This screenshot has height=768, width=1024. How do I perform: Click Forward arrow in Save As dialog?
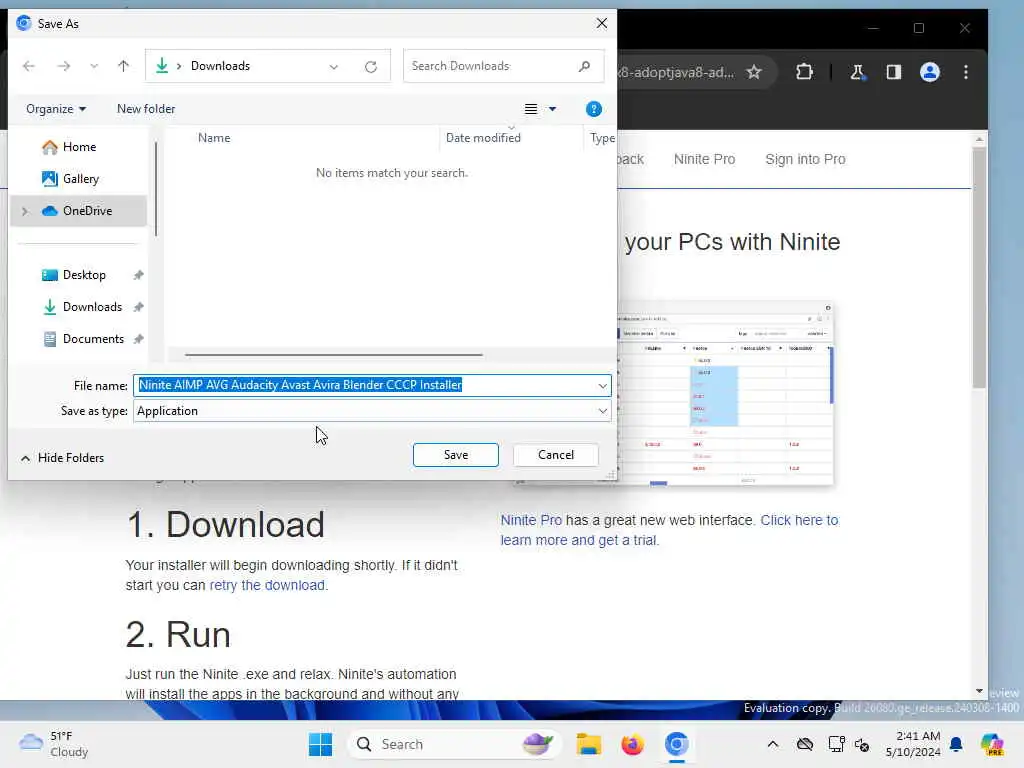pos(63,66)
